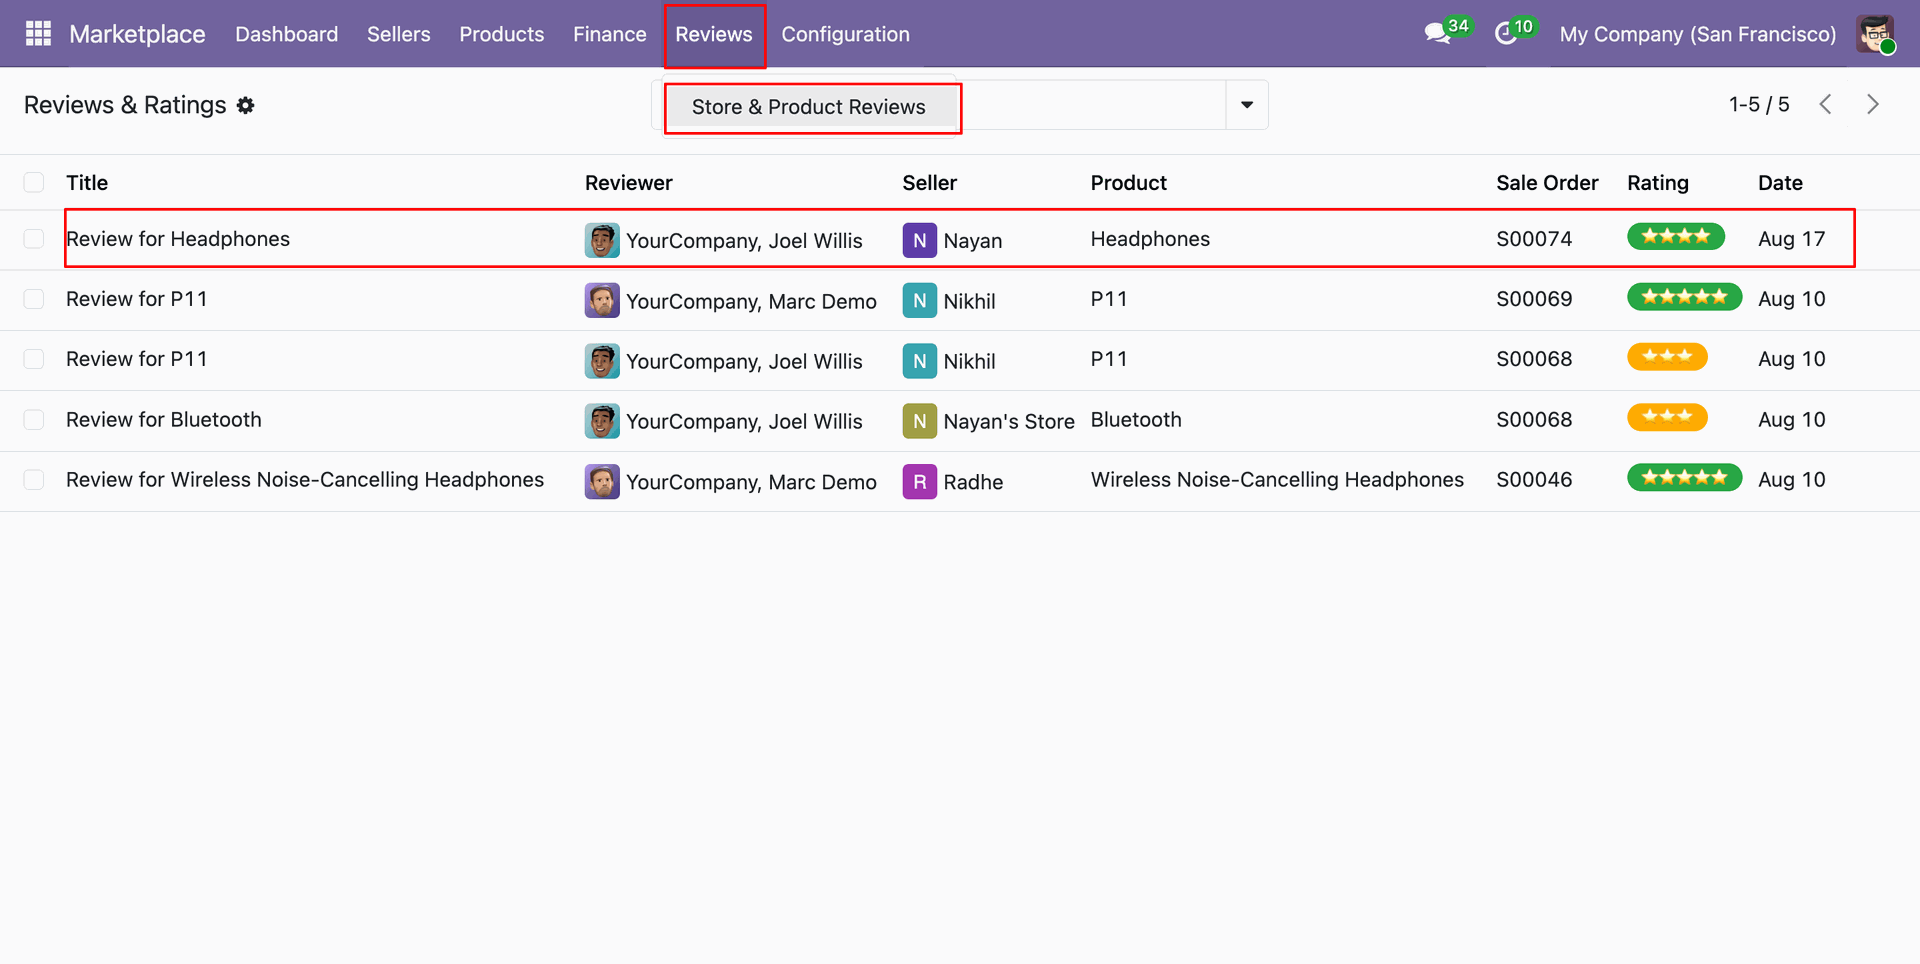Open the Reviews menu
The height and width of the screenshot is (964, 1920).
click(x=714, y=34)
